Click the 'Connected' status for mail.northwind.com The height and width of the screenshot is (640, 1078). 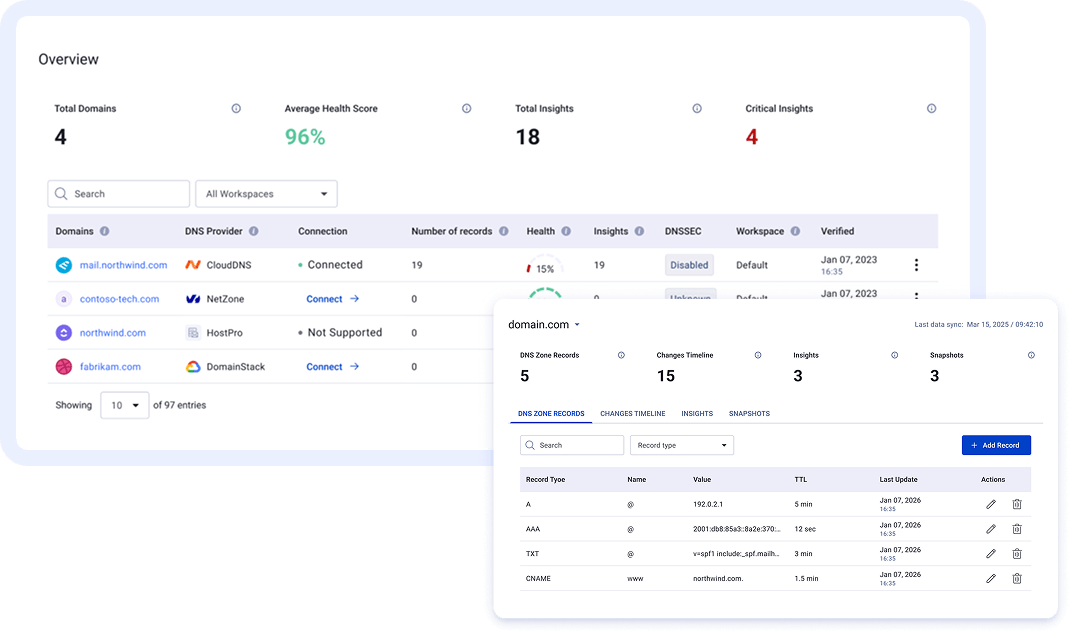point(330,265)
